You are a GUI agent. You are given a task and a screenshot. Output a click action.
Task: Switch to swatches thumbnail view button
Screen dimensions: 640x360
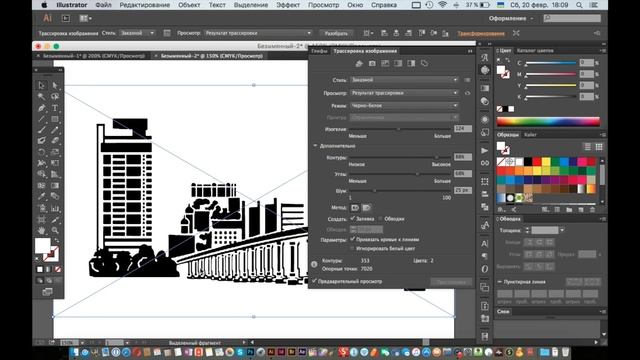click(x=599, y=147)
